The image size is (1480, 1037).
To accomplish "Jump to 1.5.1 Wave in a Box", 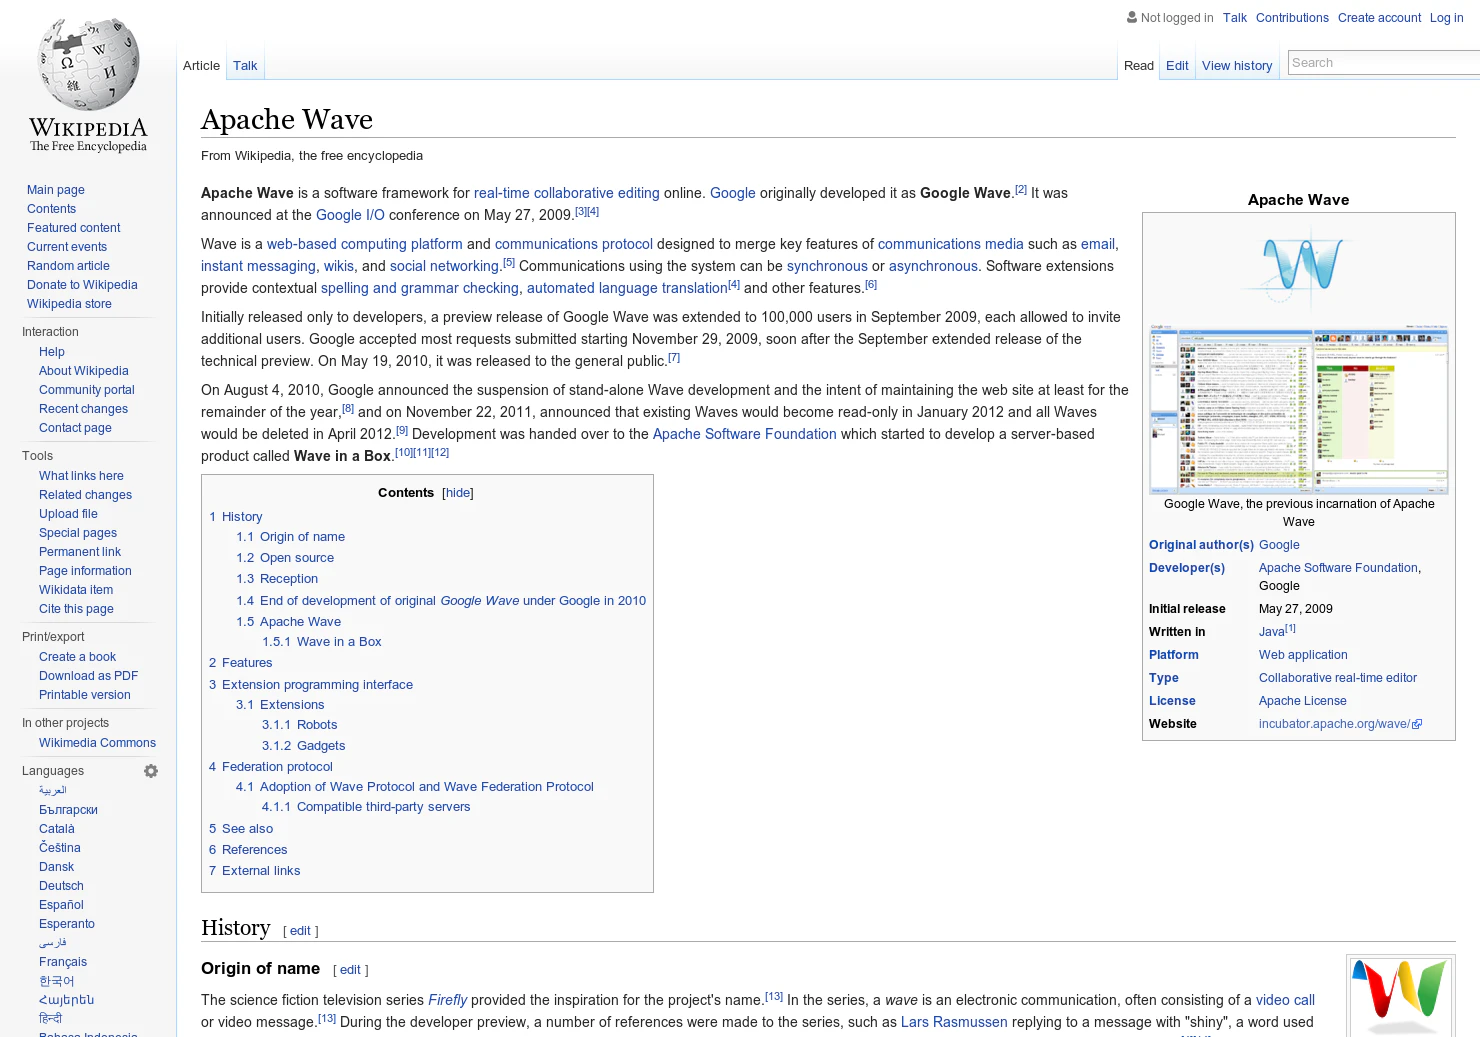I will click(x=322, y=642).
